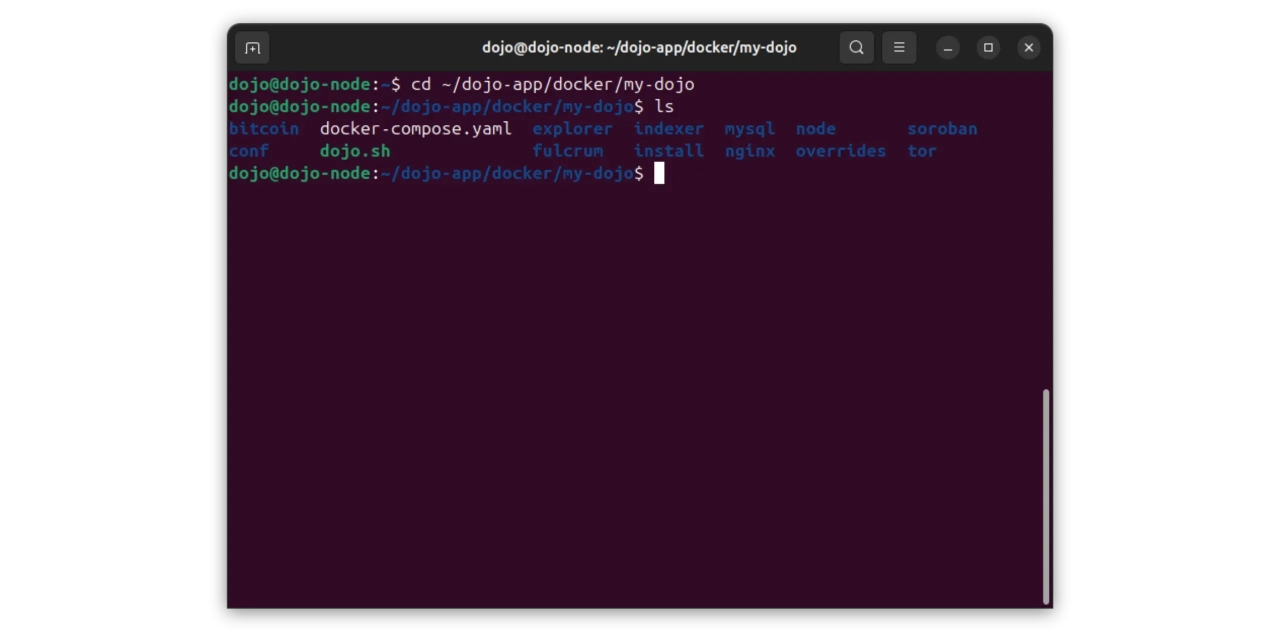Viewport: 1280px width, 638px height.
Task: Click the search icon in header bar
Action: coord(856,48)
